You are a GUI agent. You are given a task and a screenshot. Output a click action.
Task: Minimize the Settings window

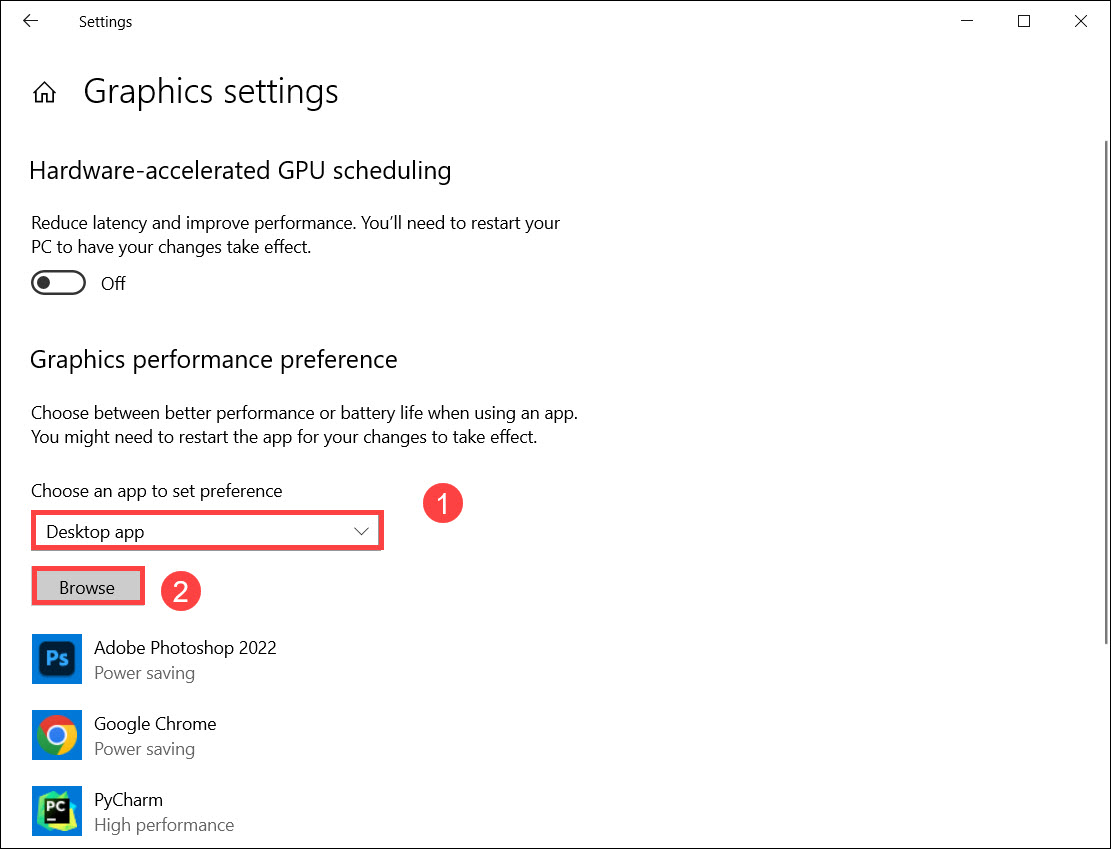point(967,21)
